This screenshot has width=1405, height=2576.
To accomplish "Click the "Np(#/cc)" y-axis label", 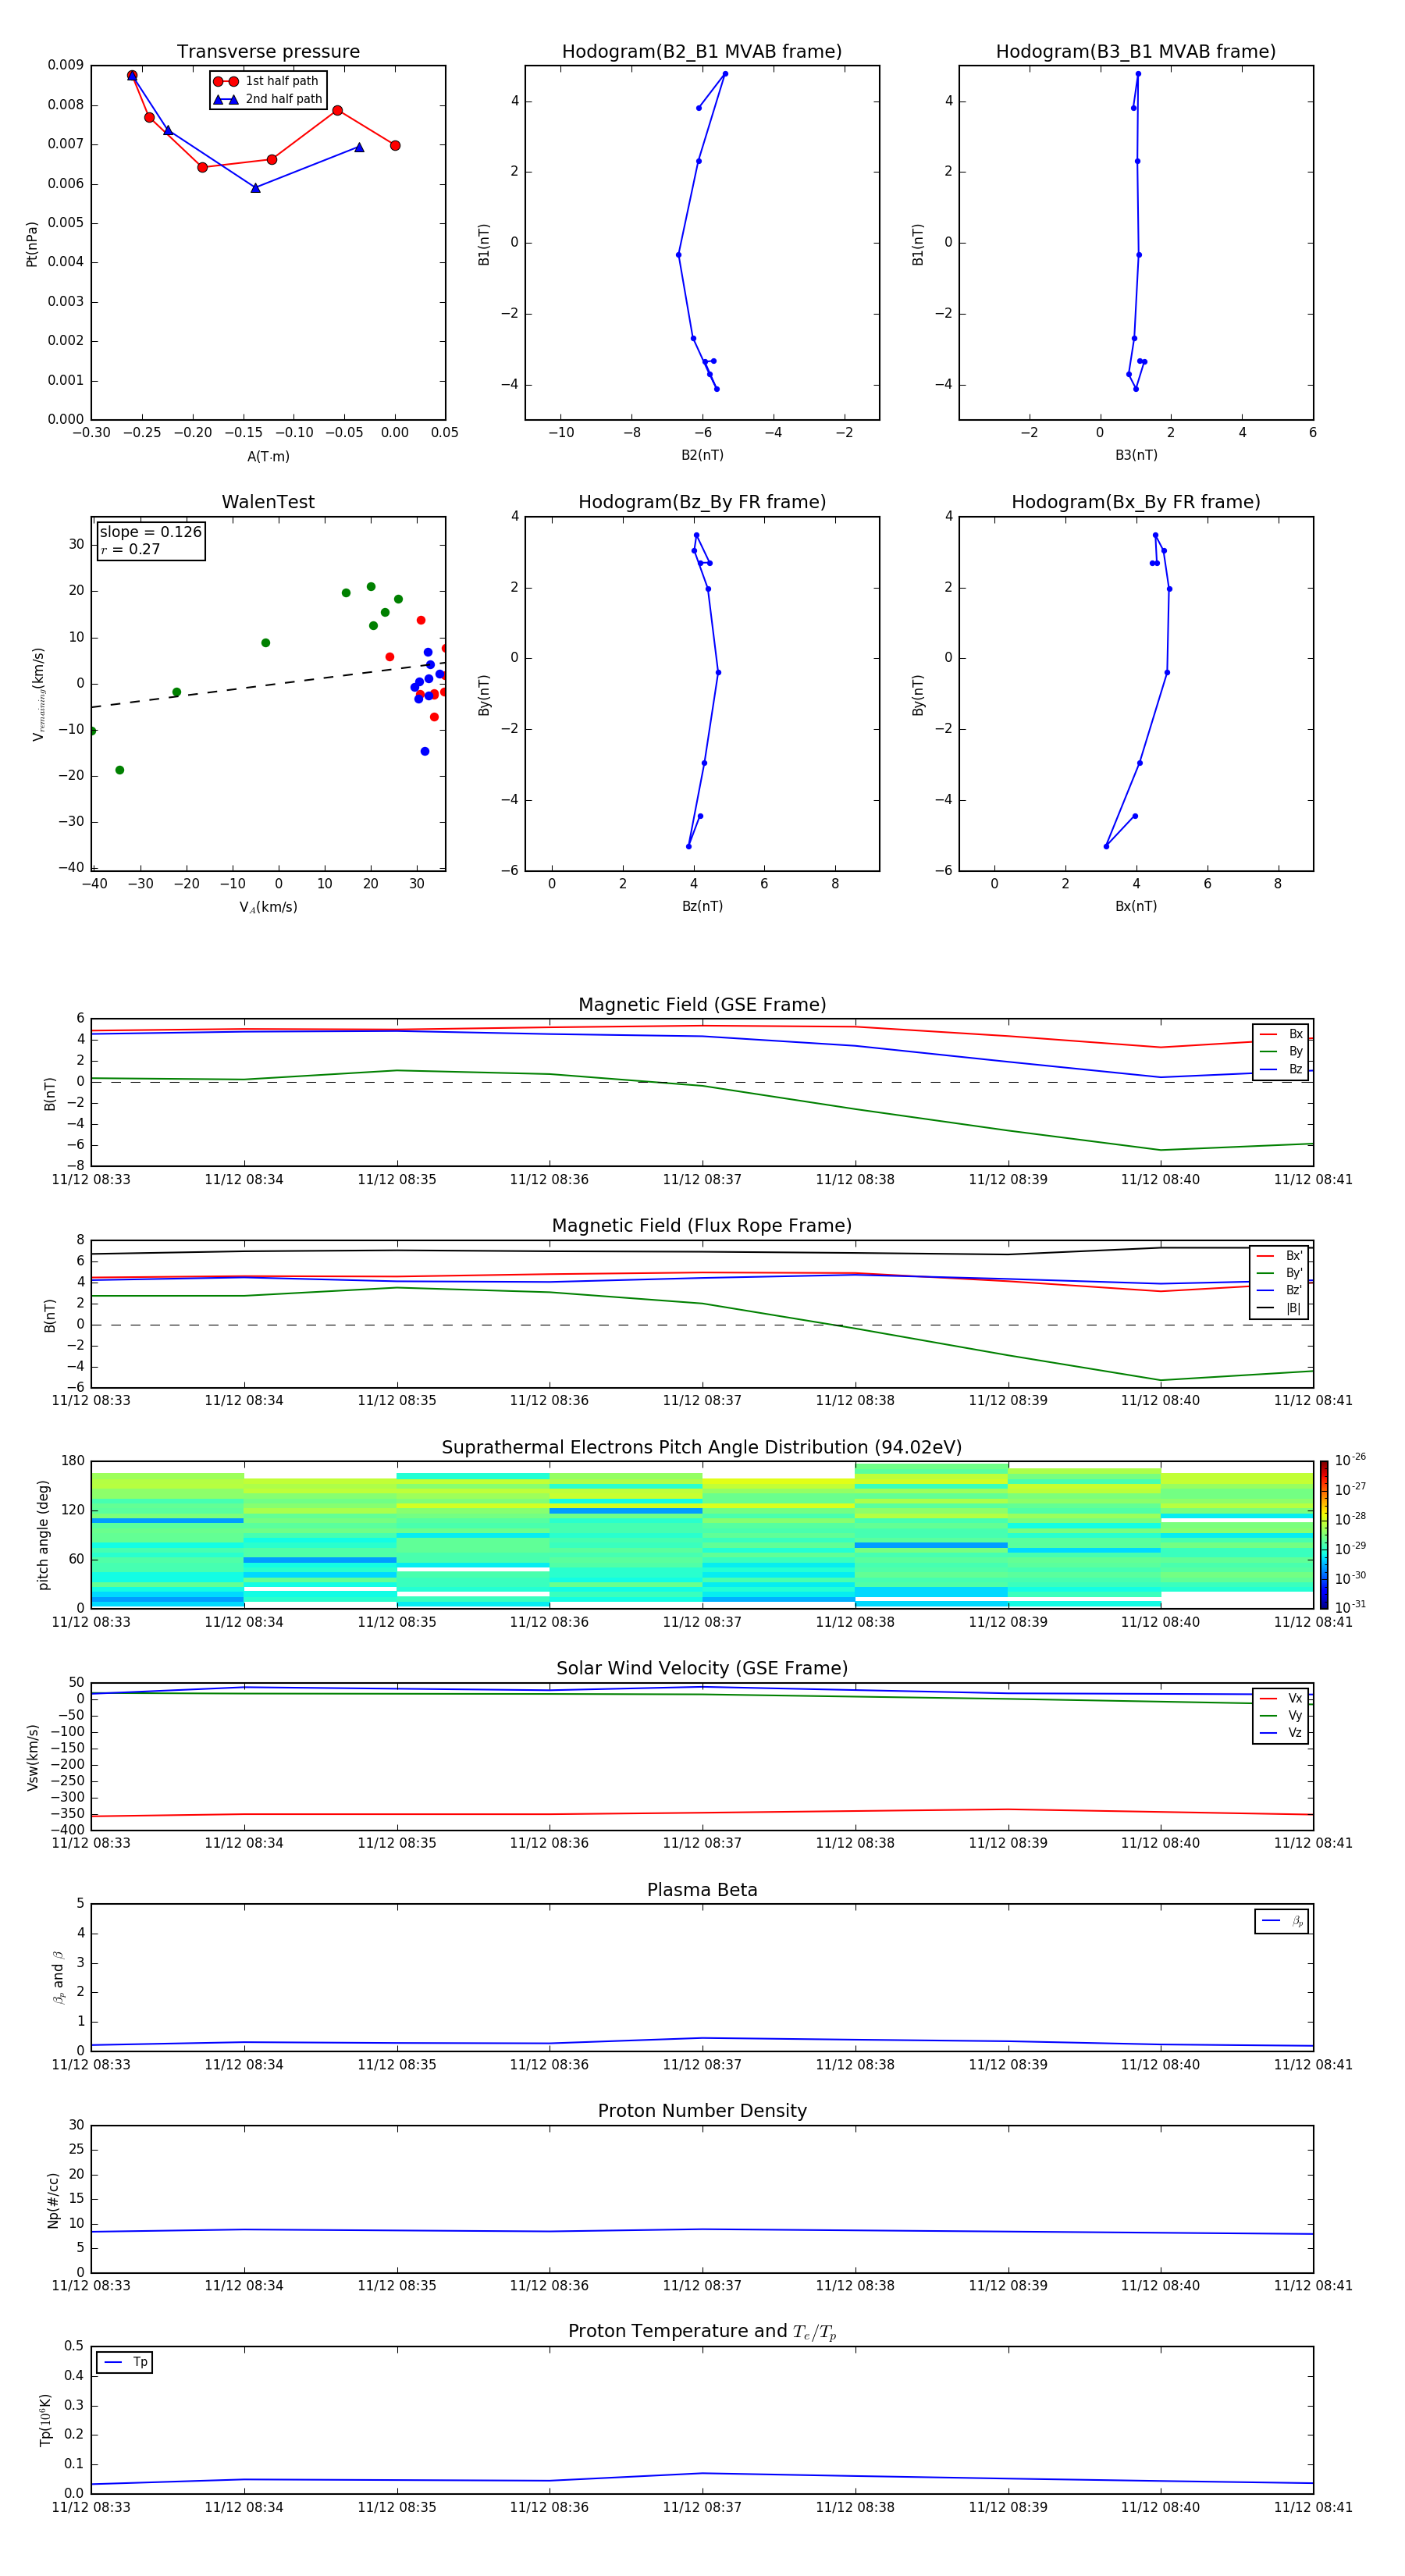I will pos(53,2200).
